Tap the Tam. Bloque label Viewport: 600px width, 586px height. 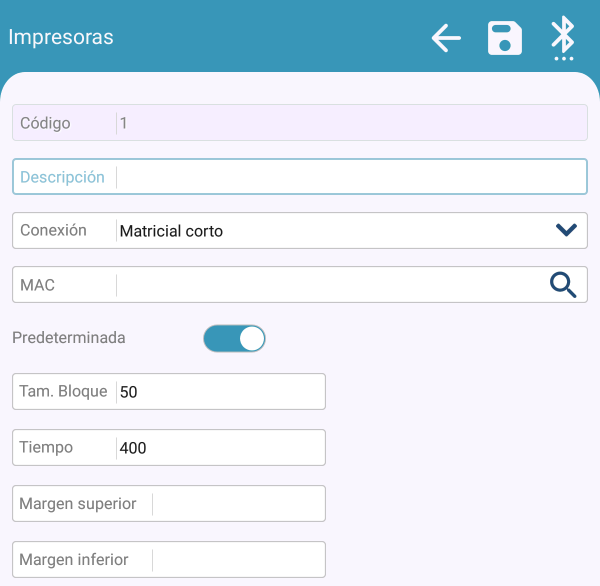tap(63, 391)
